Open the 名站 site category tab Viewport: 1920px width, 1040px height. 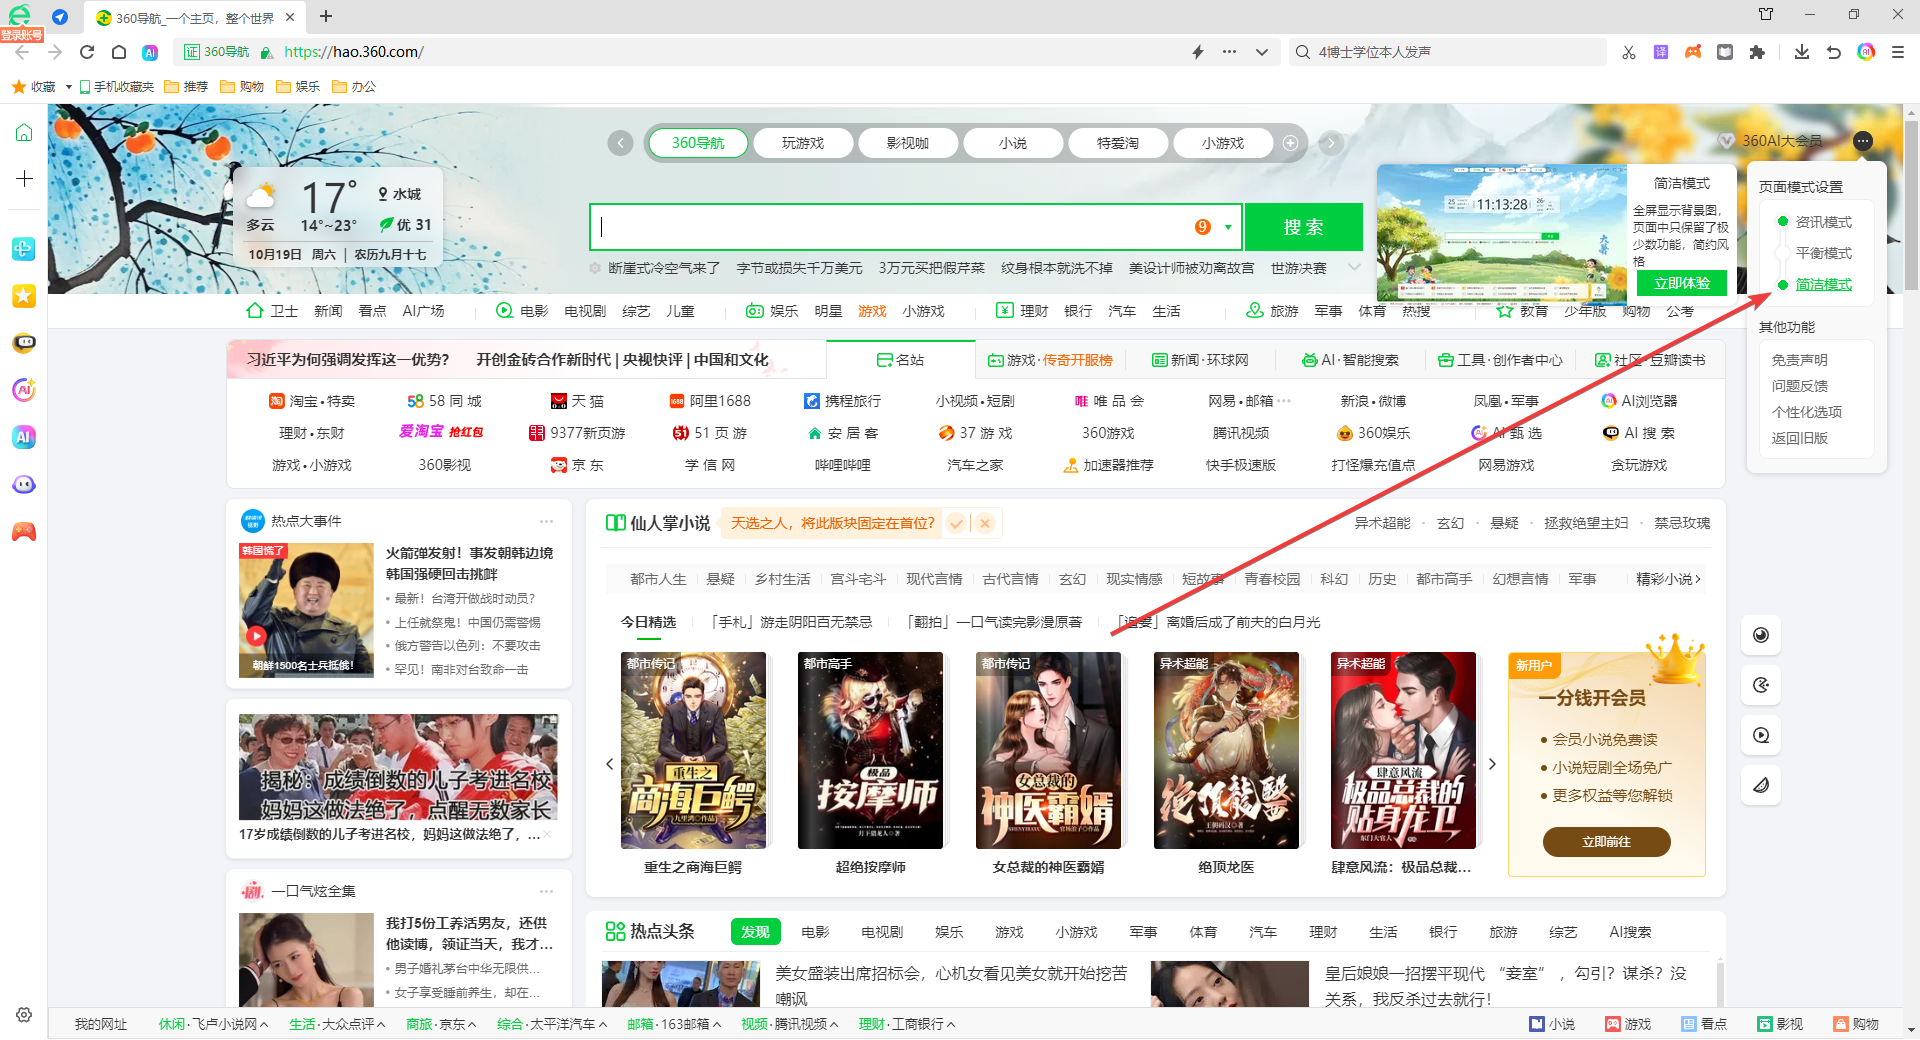(900, 360)
